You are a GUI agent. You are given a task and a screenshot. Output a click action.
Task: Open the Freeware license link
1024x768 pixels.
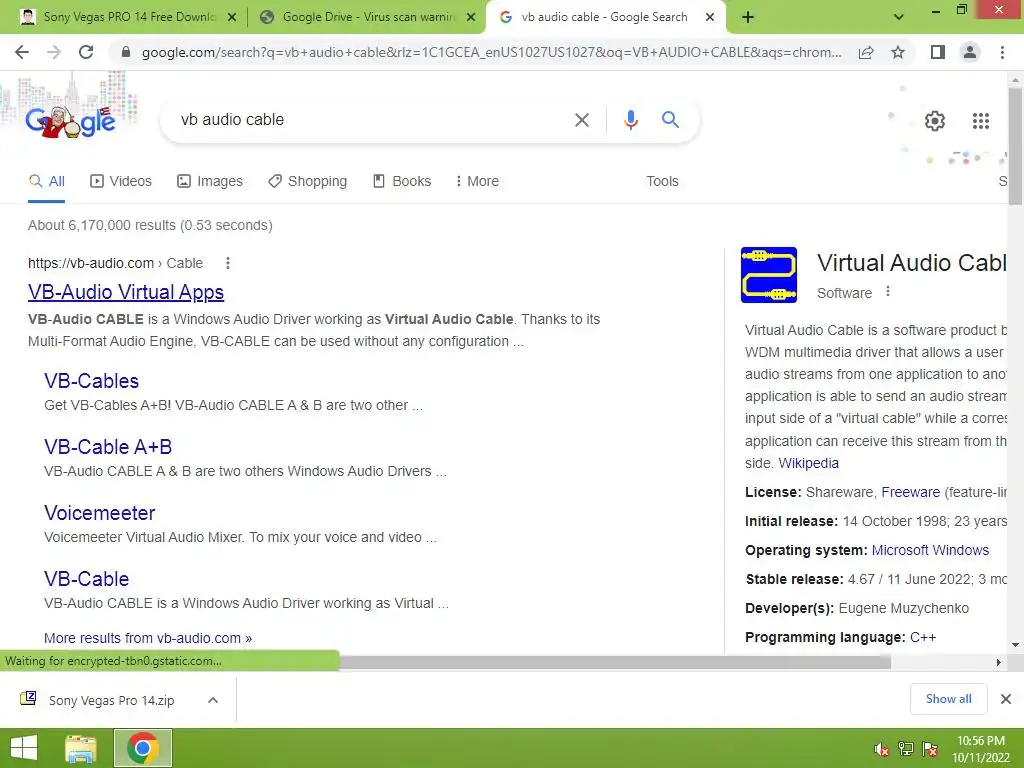click(x=910, y=492)
